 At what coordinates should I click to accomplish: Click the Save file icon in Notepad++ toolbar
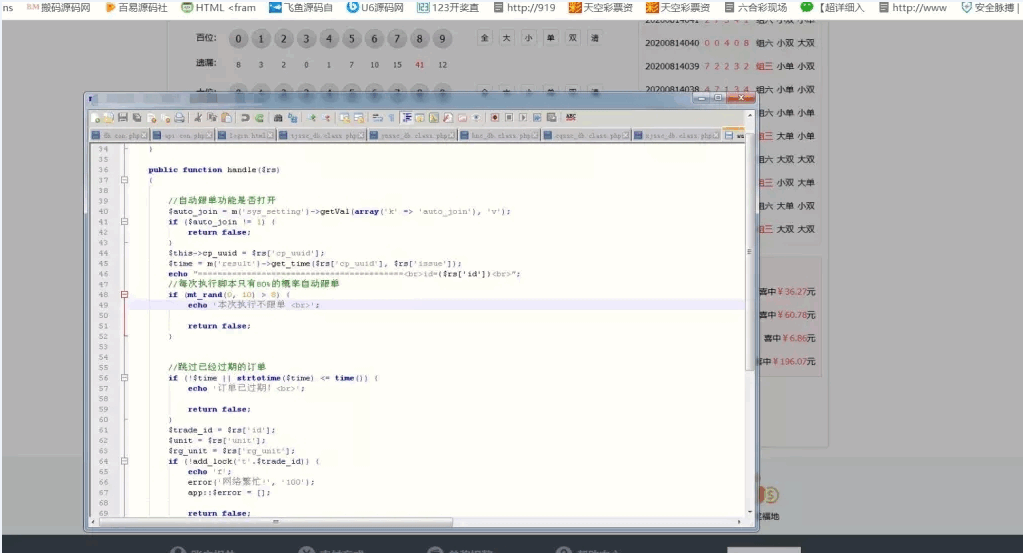pyautogui.click(x=122, y=117)
